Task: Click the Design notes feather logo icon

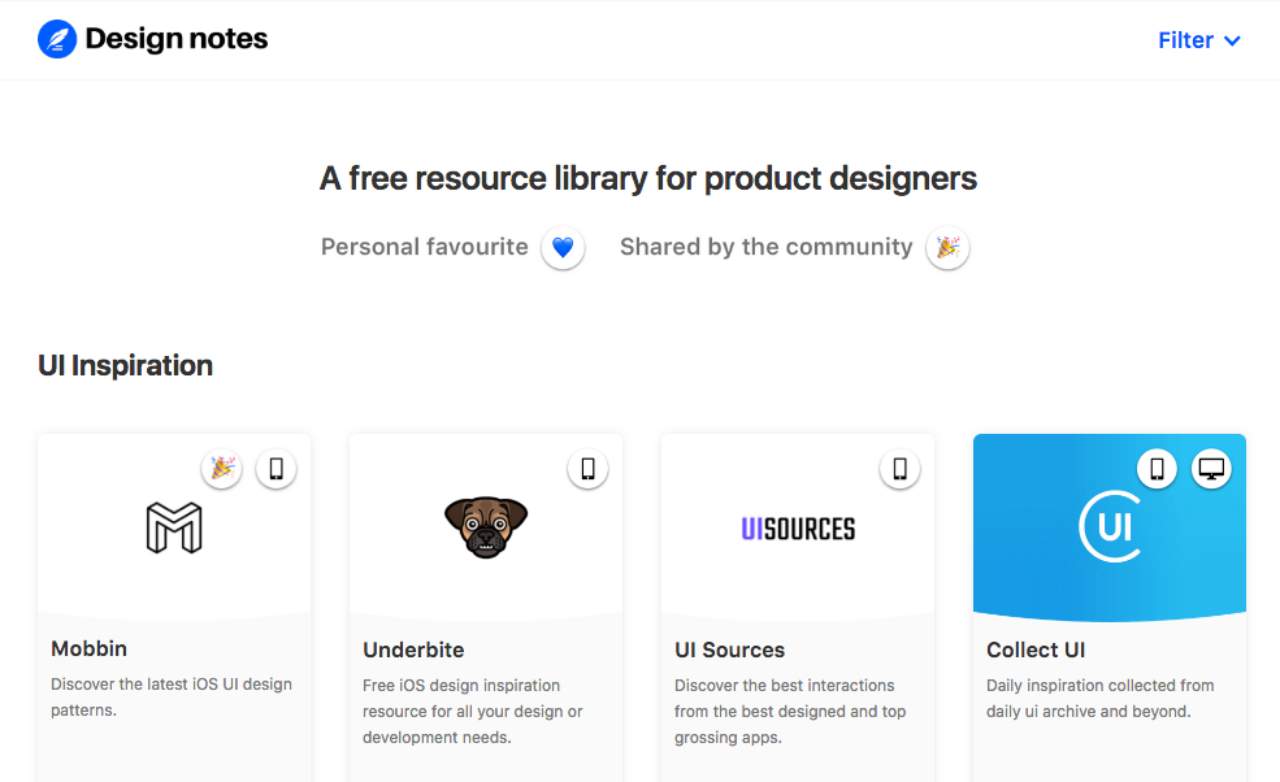Action: pyautogui.click(x=57, y=39)
